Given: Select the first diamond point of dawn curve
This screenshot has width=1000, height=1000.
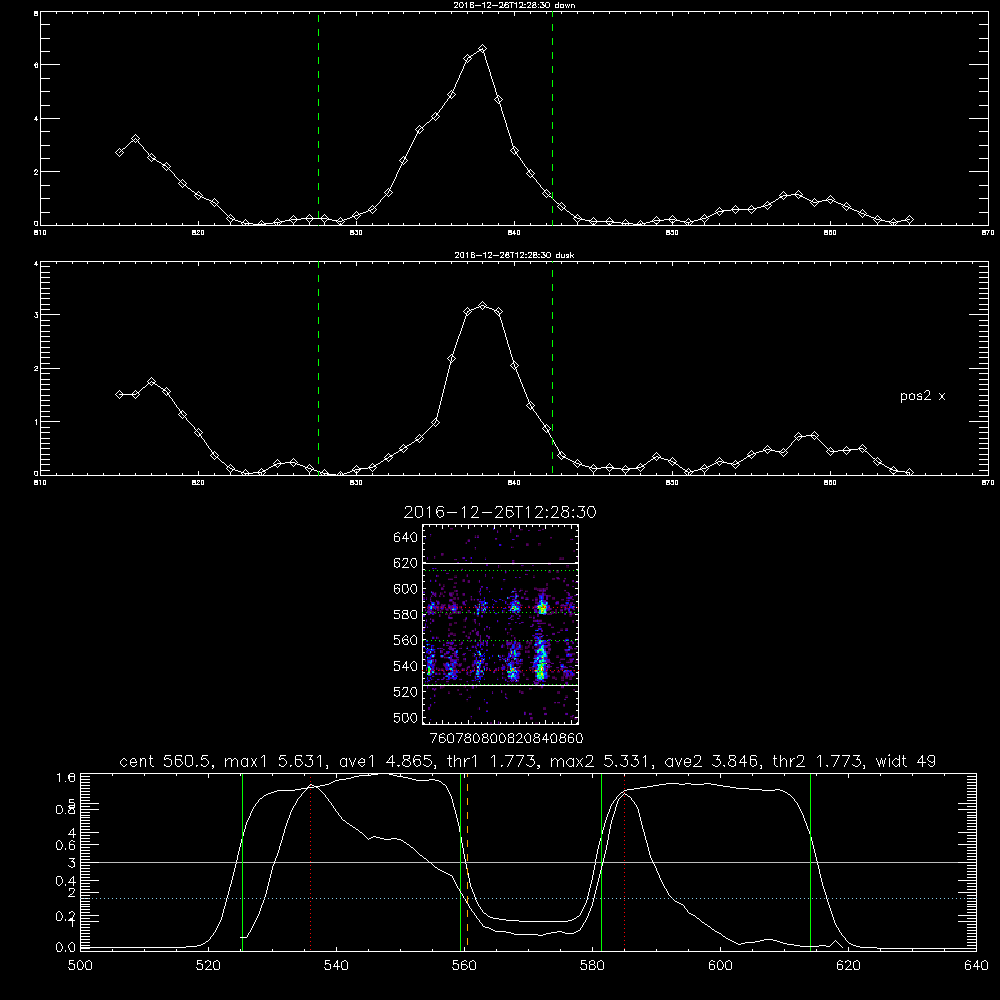Looking at the screenshot, I should click(x=119, y=152).
